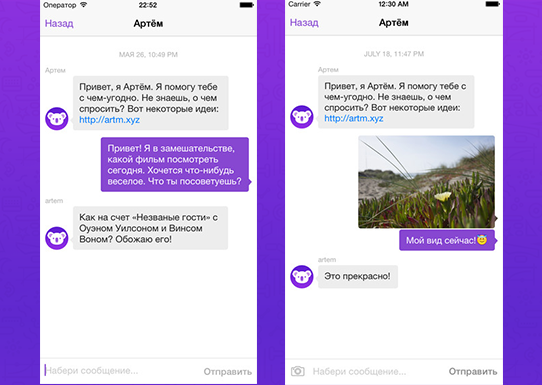The width and height of the screenshot is (542, 385).
Task: Tap the Оператор carrier label
Action: [60, 5]
